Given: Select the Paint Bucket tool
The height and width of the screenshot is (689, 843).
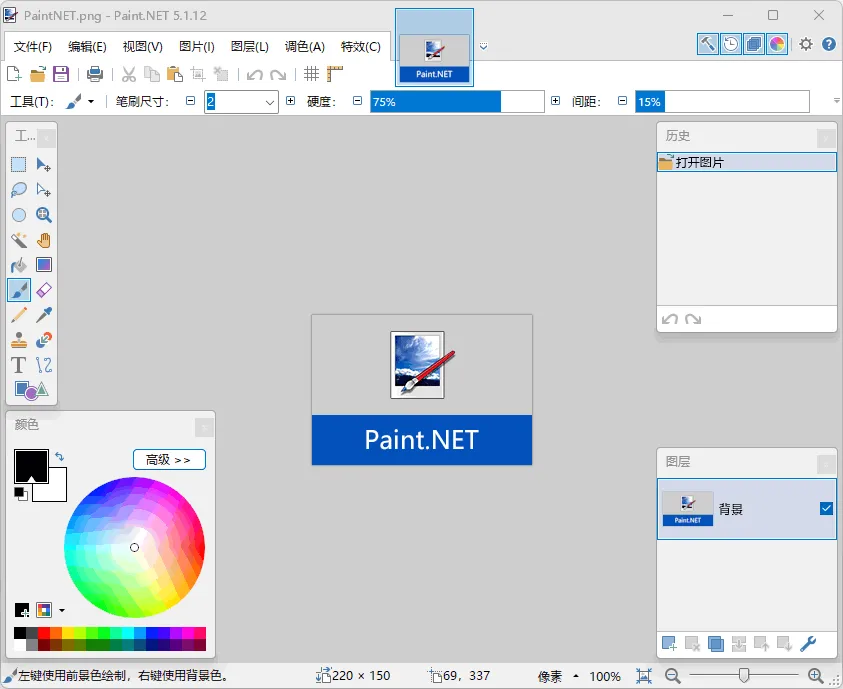Looking at the screenshot, I should (19, 265).
